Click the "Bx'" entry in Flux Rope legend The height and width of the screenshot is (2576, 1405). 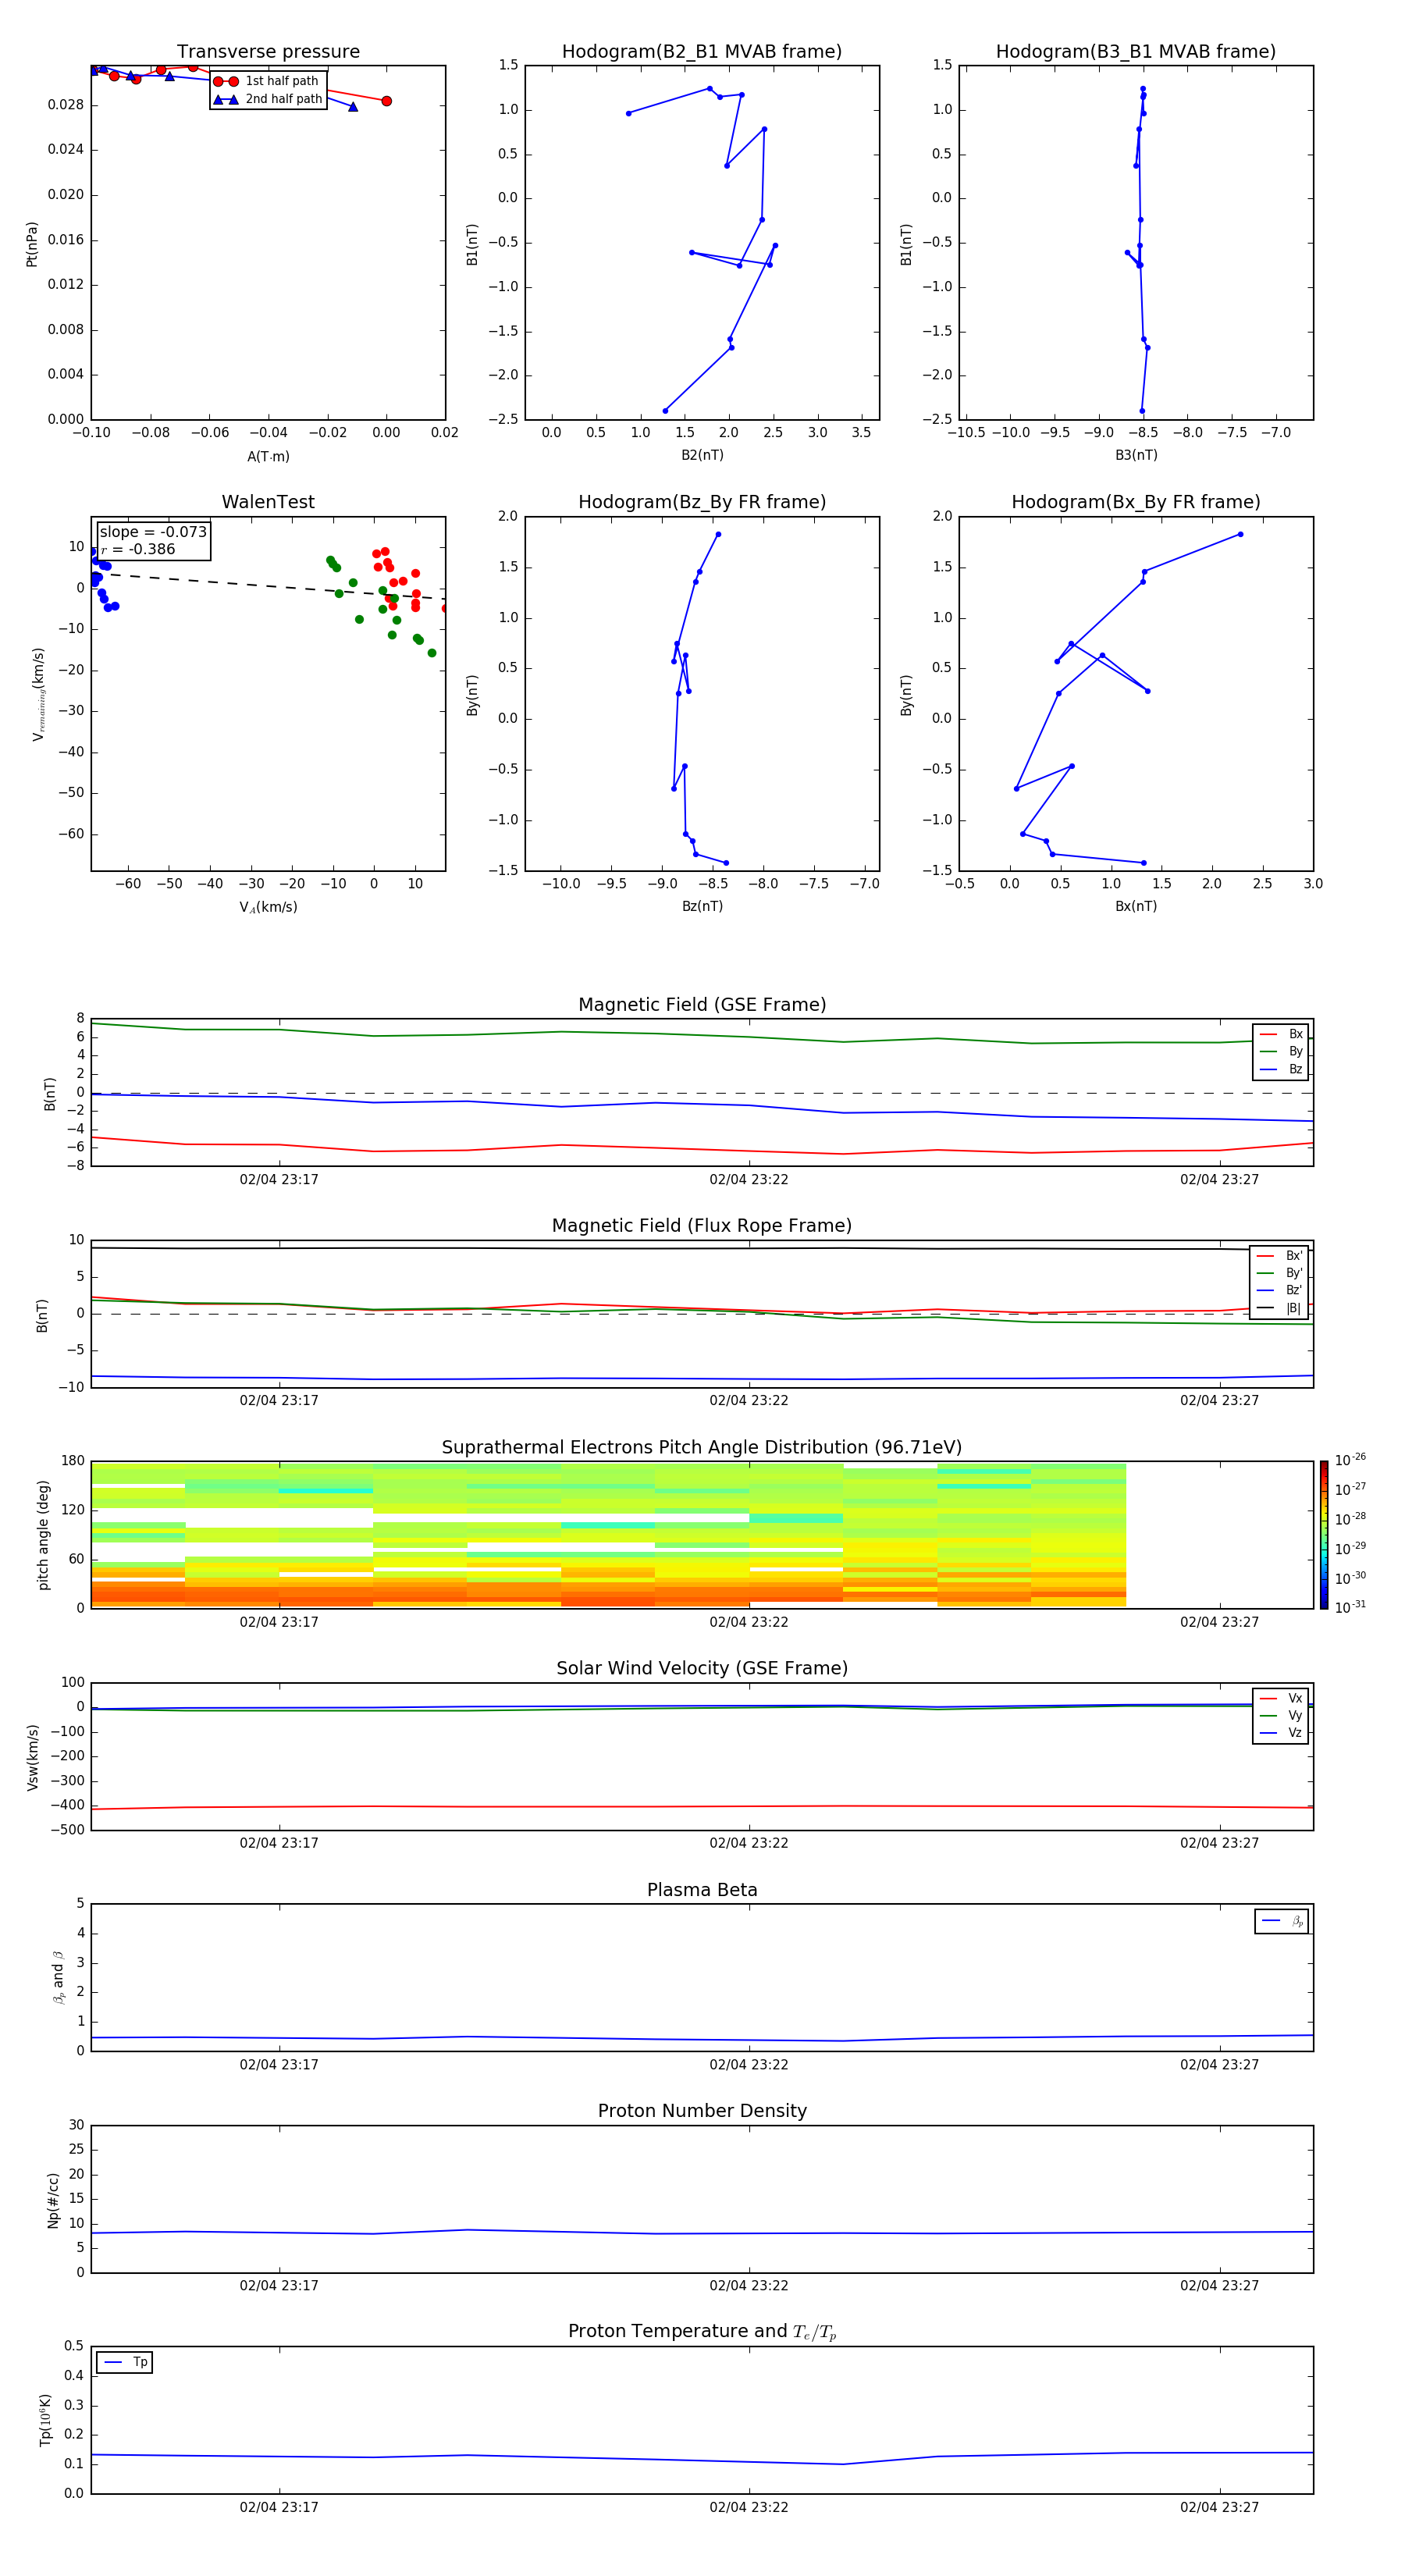point(1280,1256)
